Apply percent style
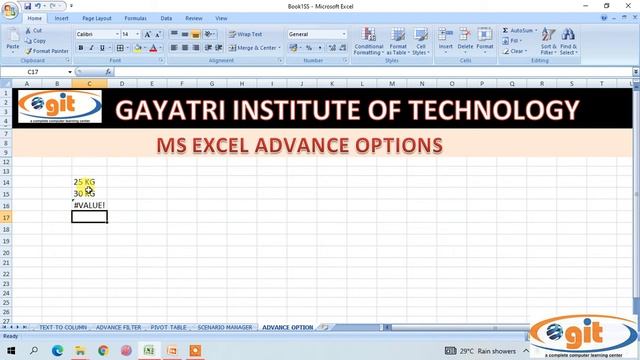 point(309,48)
